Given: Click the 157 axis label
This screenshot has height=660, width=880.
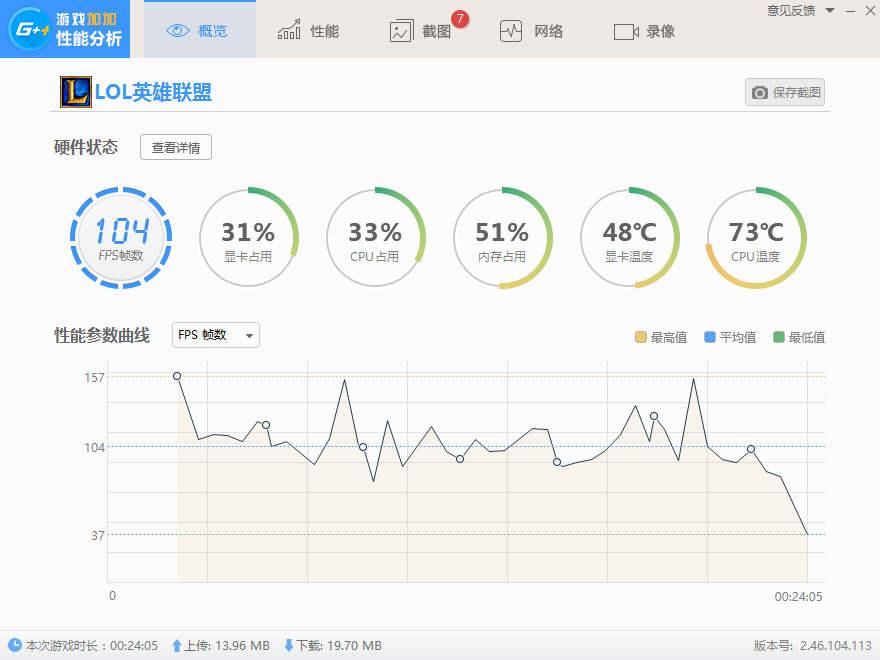Looking at the screenshot, I should [x=94, y=378].
